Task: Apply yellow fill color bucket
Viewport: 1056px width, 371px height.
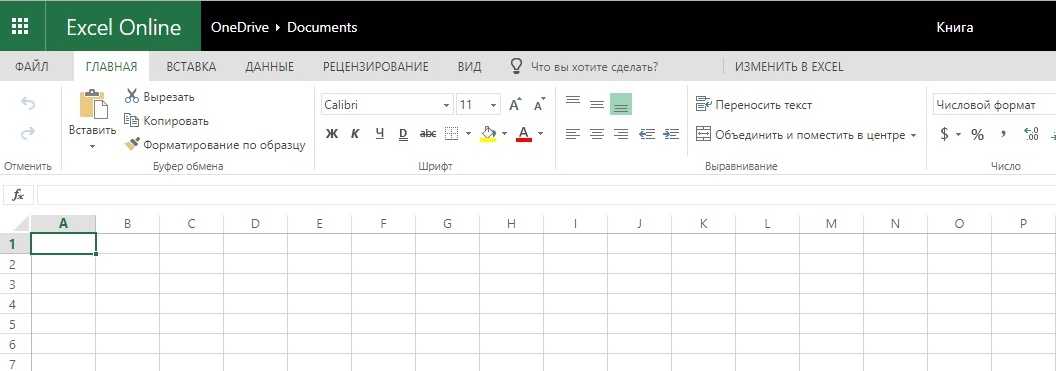Action: click(x=488, y=134)
